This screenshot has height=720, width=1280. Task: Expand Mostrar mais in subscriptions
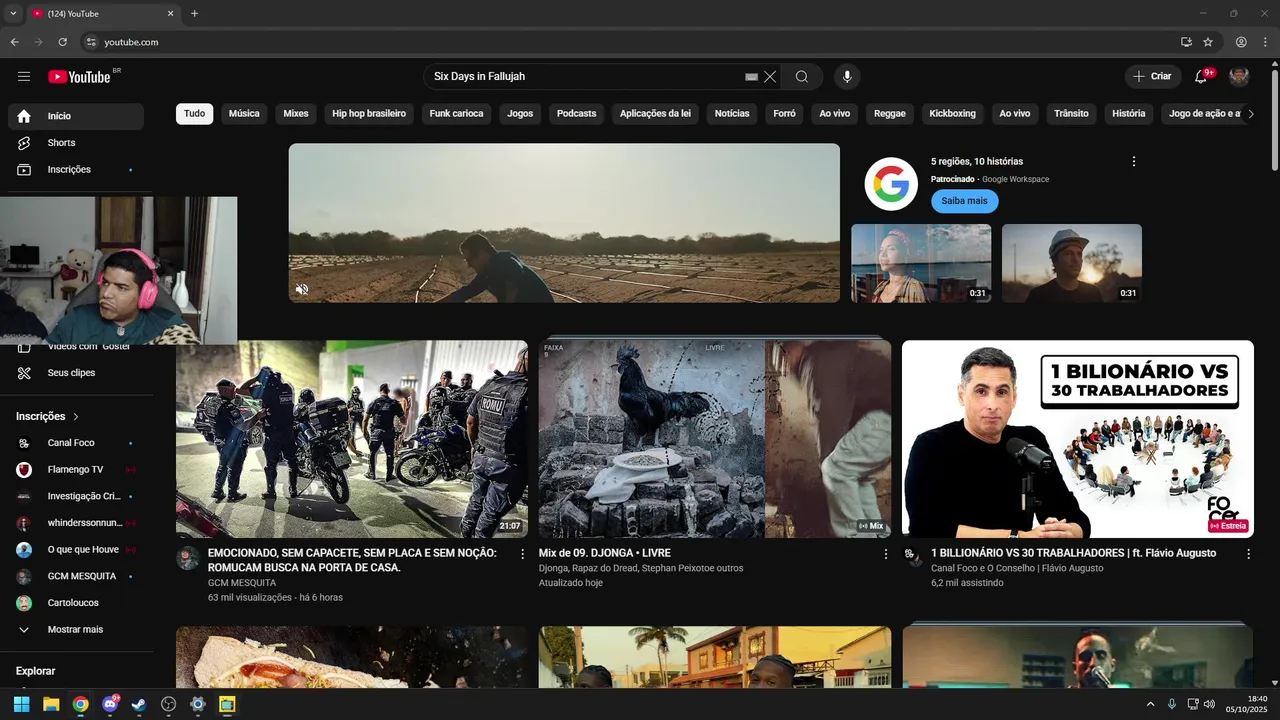76,630
